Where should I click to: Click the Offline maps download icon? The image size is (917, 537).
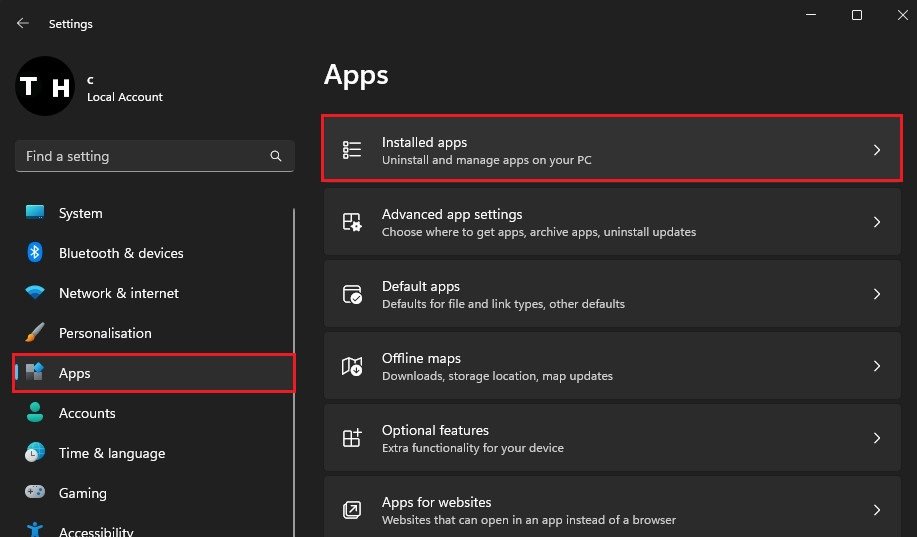[x=351, y=366]
